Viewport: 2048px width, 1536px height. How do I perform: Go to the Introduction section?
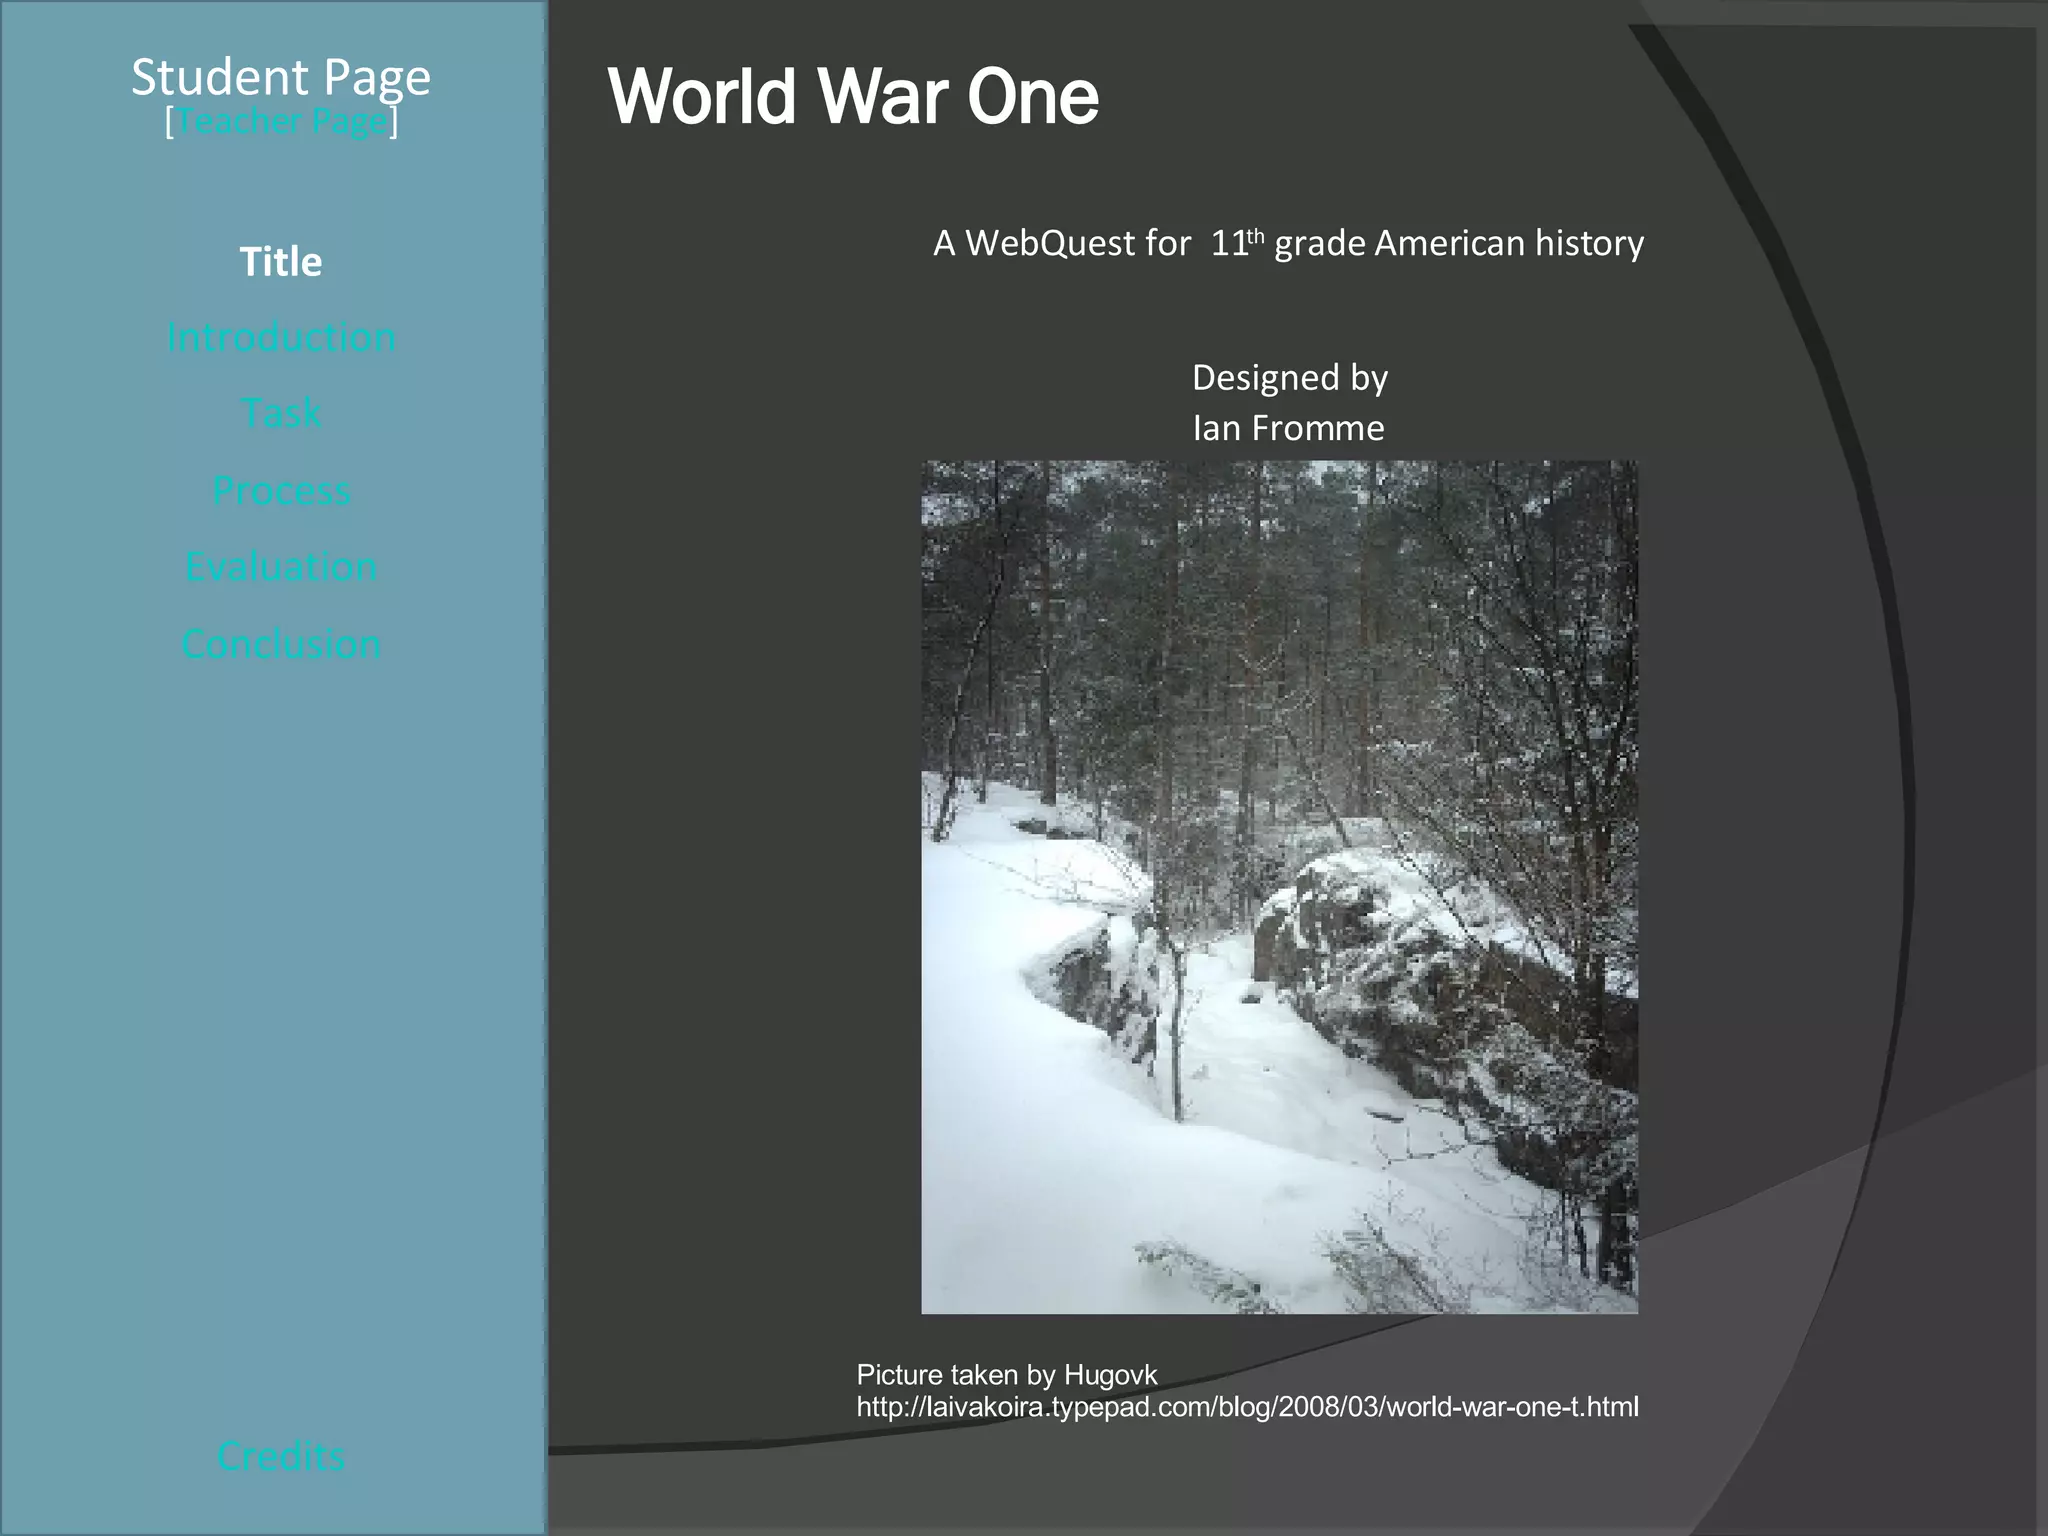pyautogui.click(x=281, y=337)
